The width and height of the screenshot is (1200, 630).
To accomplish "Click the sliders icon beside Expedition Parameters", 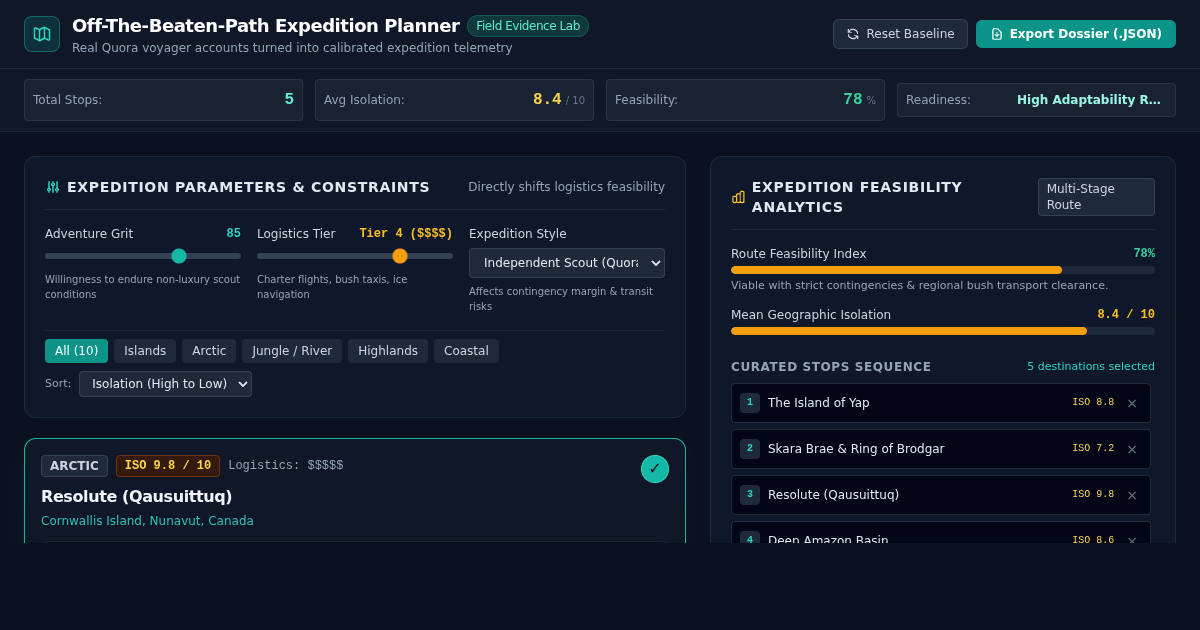I will pos(53,187).
